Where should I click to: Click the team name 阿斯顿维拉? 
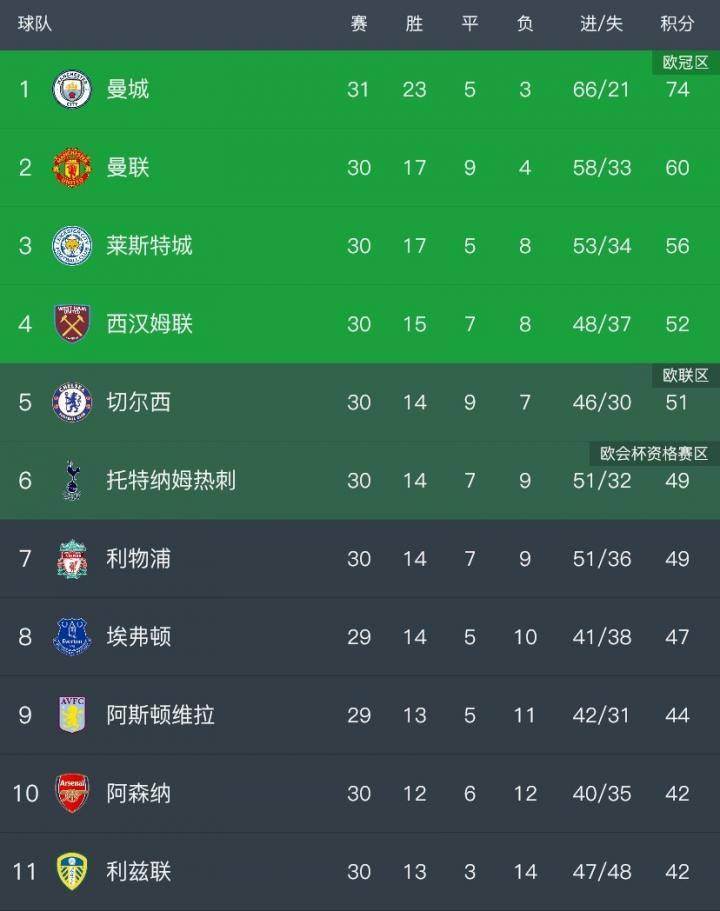point(160,715)
